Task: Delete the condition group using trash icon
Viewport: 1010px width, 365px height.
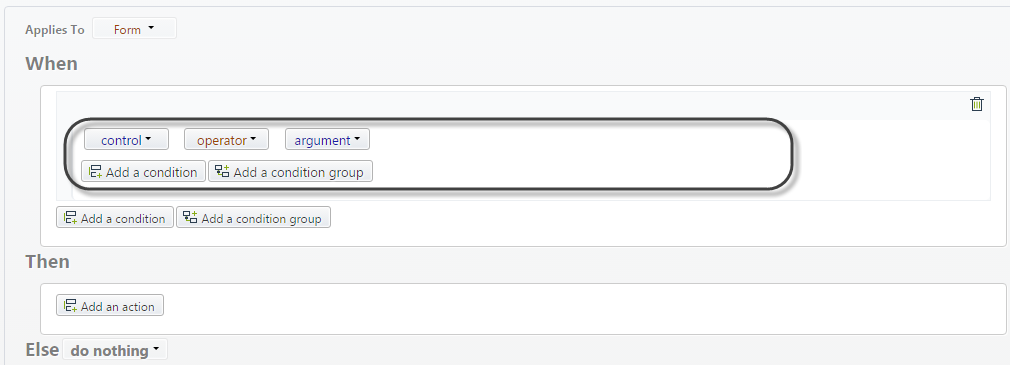Action: (977, 104)
